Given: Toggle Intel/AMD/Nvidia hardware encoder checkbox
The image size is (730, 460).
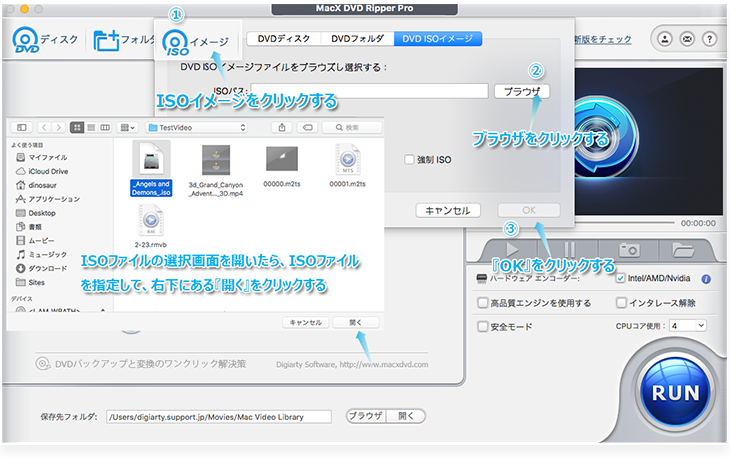Looking at the screenshot, I should click(x=620, y=278).
